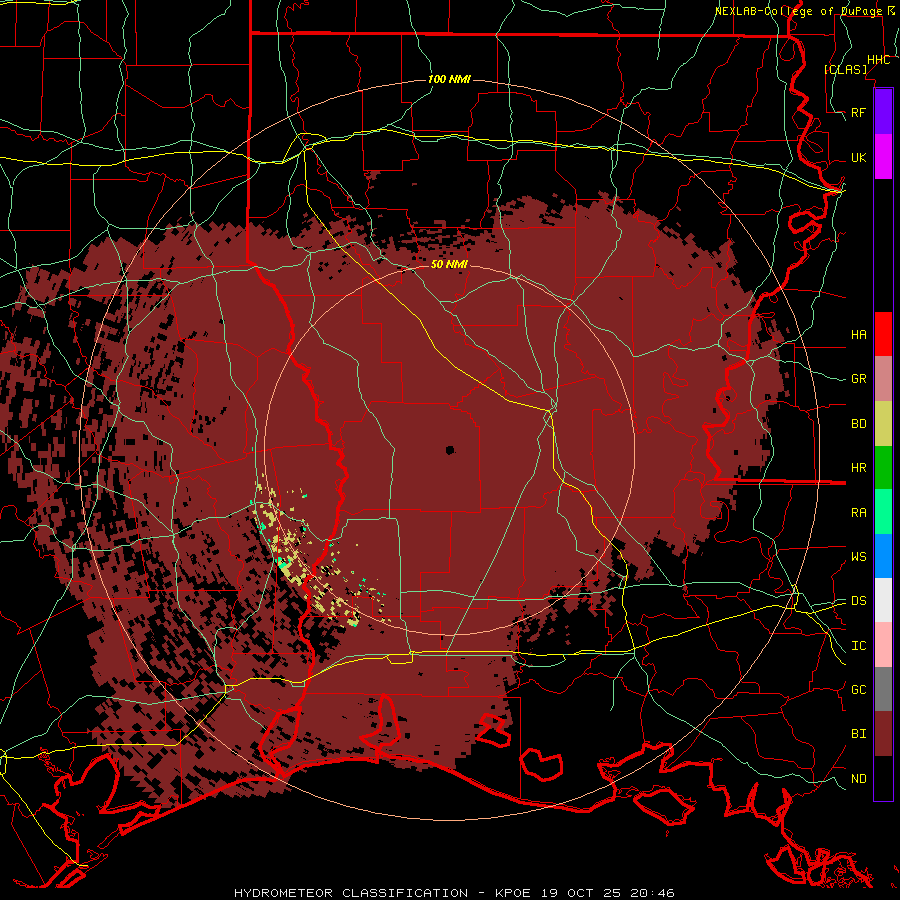Click the black radar site dot

449,450
